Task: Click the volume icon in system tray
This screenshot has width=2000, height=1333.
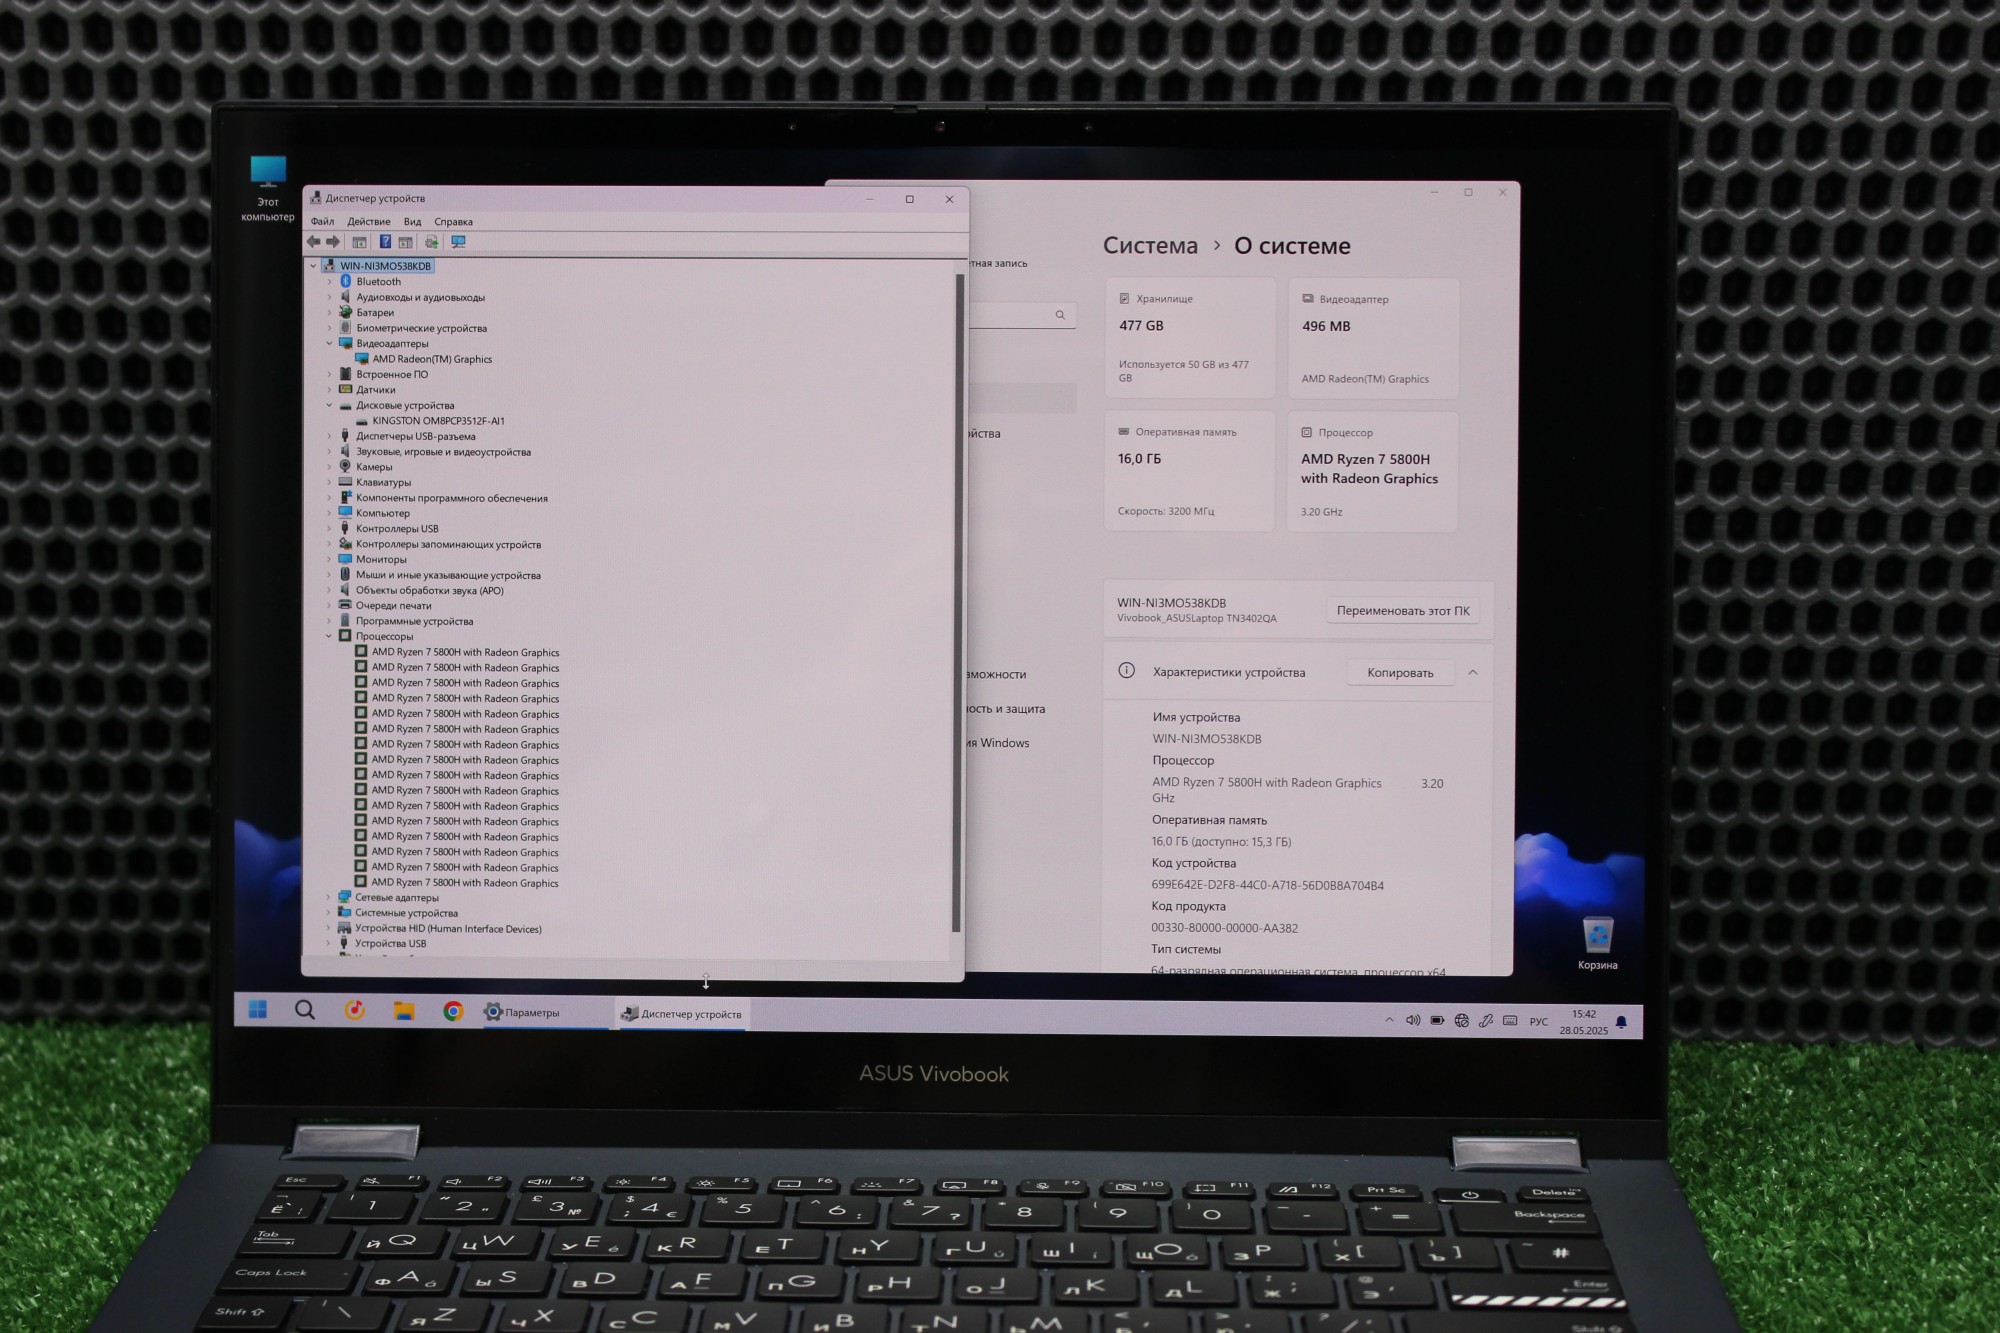Action: tap(1412, 1020)
